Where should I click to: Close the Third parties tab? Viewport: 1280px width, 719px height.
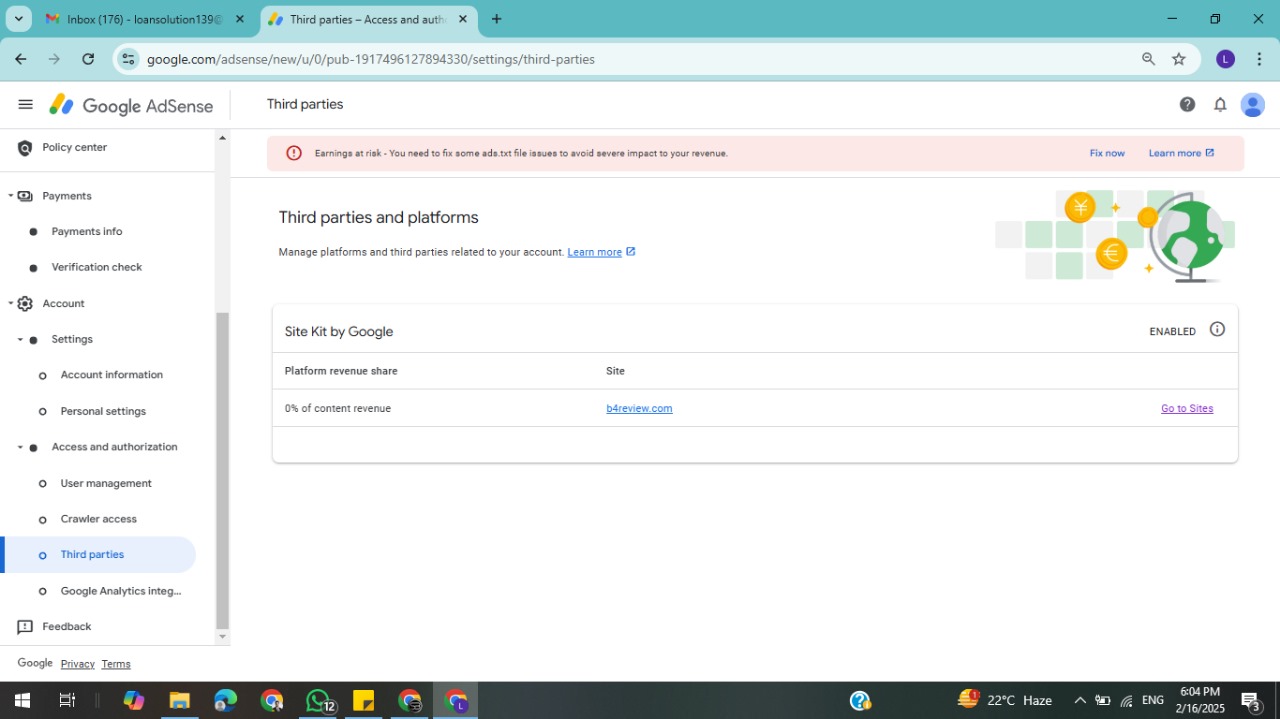463,19
